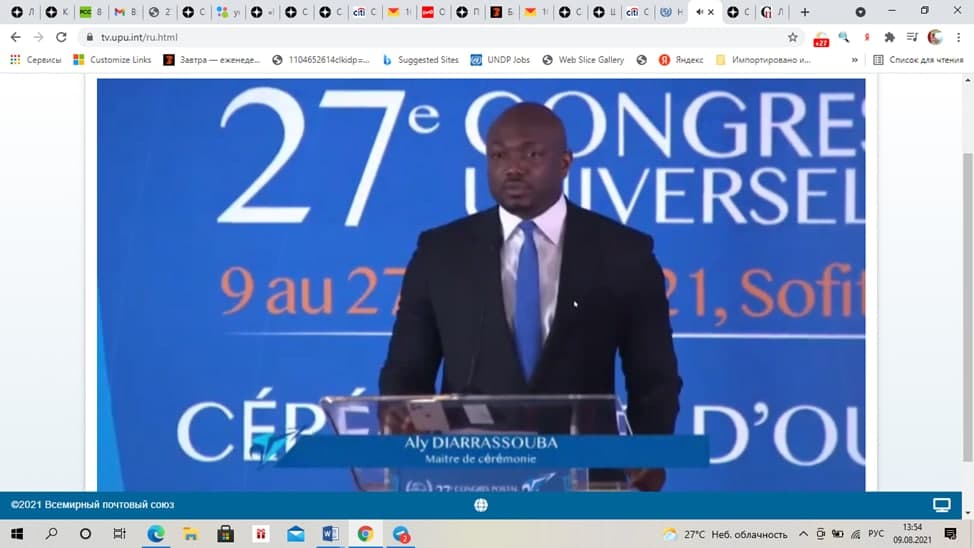Screen dimensions: 974x548
Task: Open the red +27 extension
Action: [x=821, y=39]
